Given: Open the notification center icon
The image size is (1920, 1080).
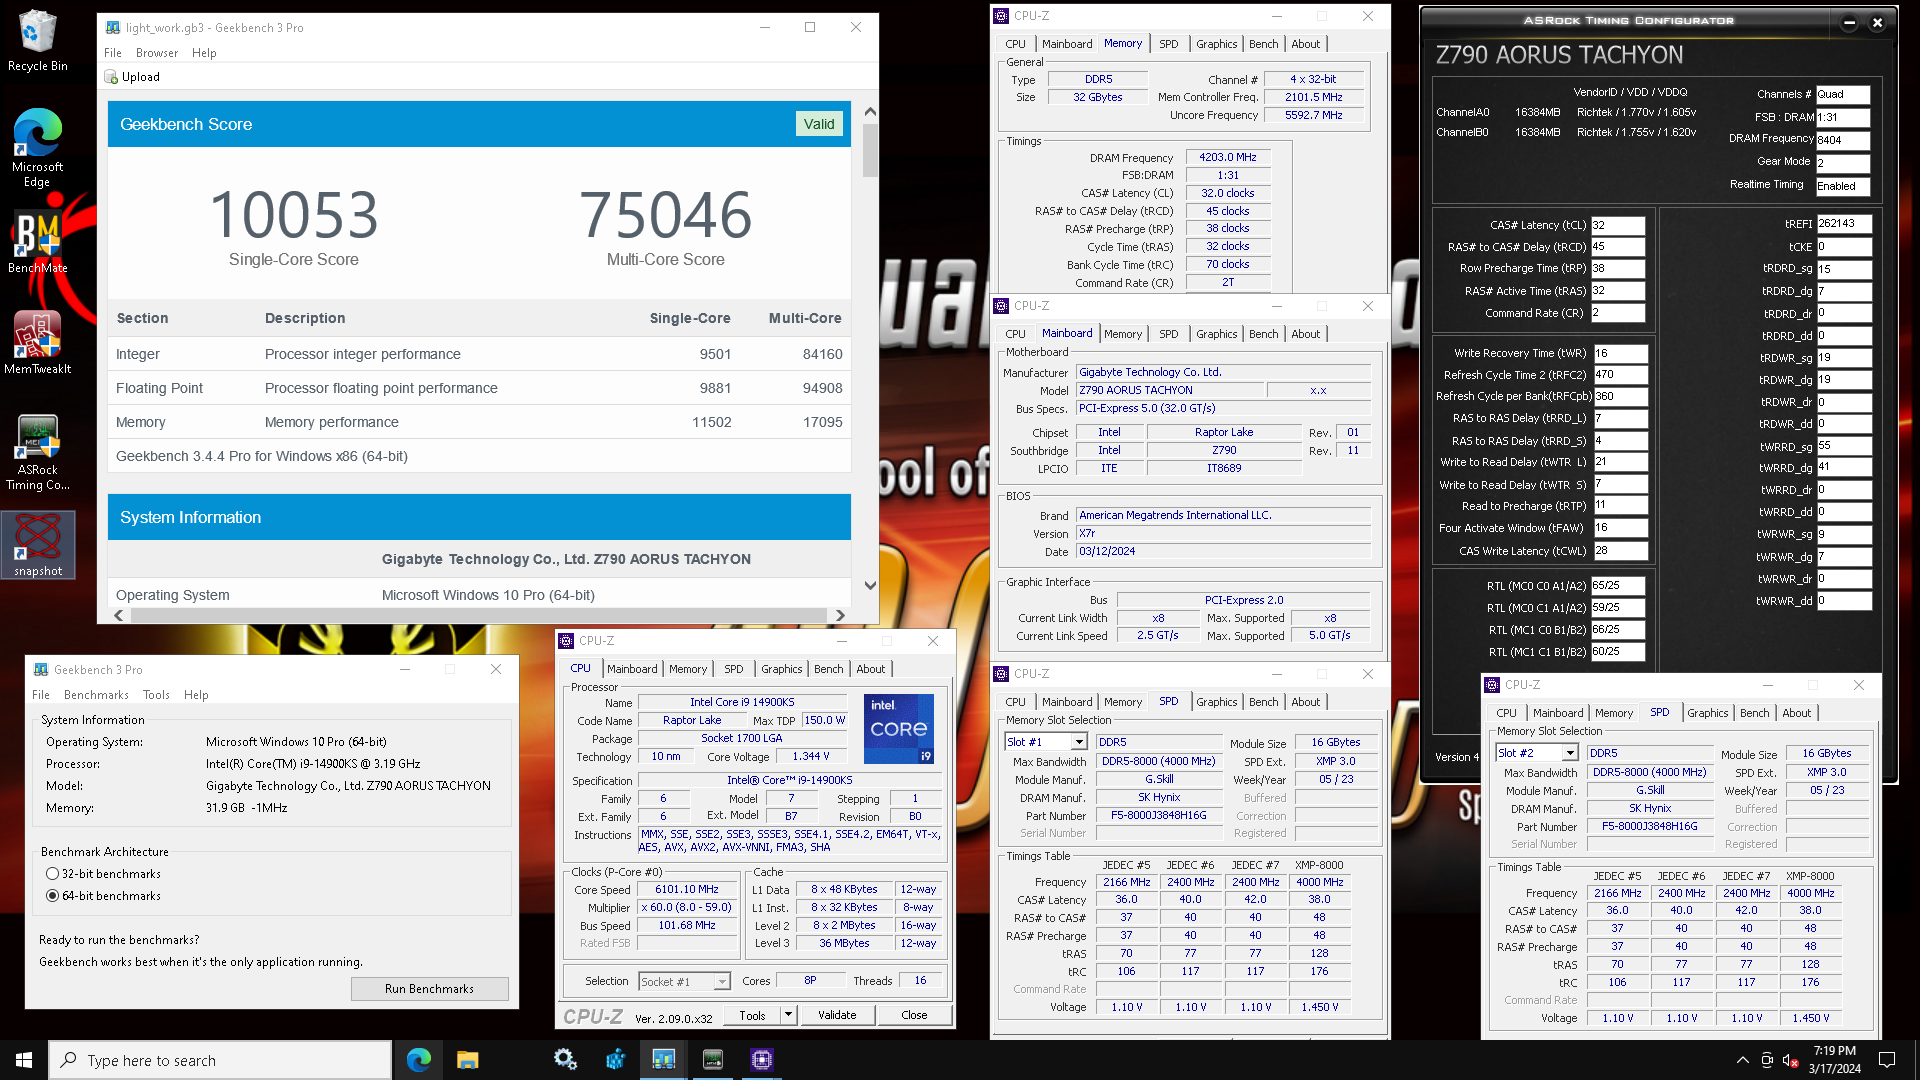Looking at the screenshot, I should click(x=1887, y=1060).
